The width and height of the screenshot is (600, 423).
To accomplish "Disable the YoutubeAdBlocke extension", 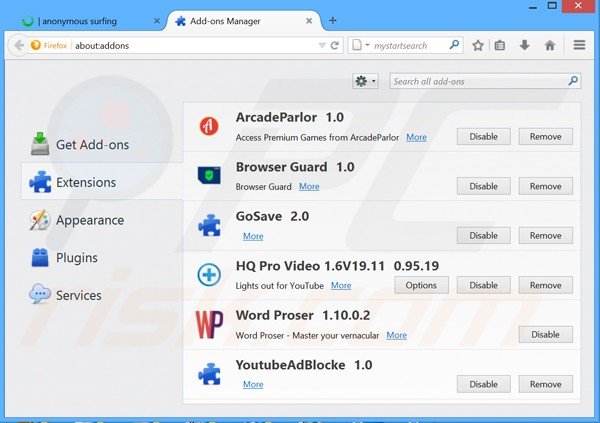I will point(484,384).
